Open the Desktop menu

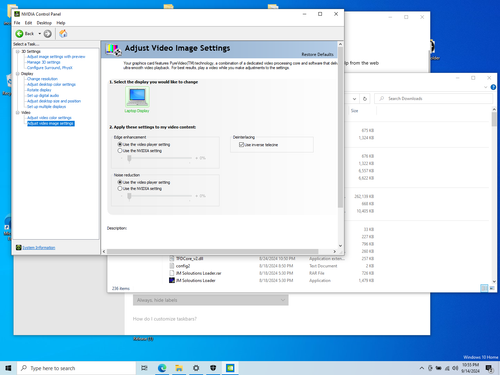click(44, 23)
